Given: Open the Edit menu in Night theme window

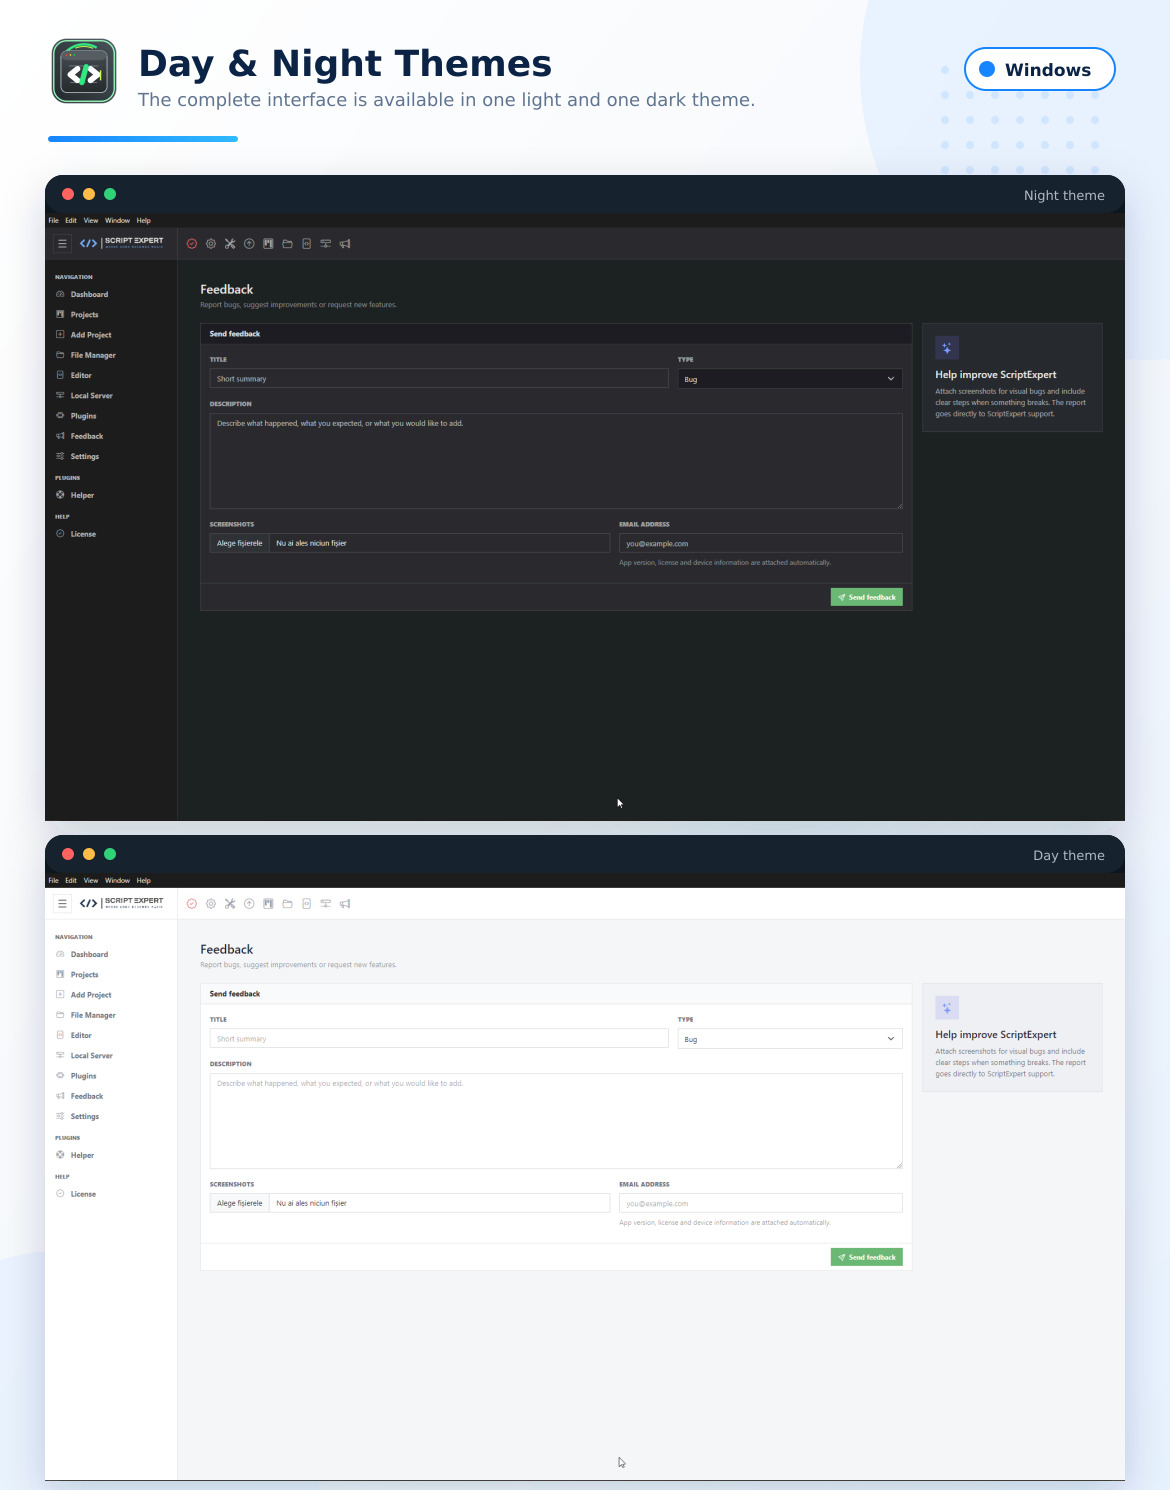Looking at the screenshot, I should click(x=71, y=221).
